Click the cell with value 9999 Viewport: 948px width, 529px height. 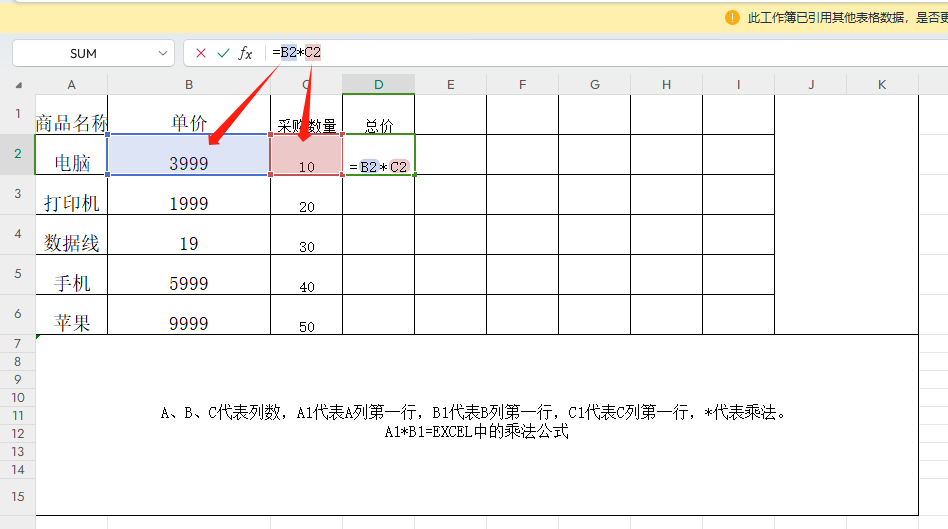coord(189,314)
